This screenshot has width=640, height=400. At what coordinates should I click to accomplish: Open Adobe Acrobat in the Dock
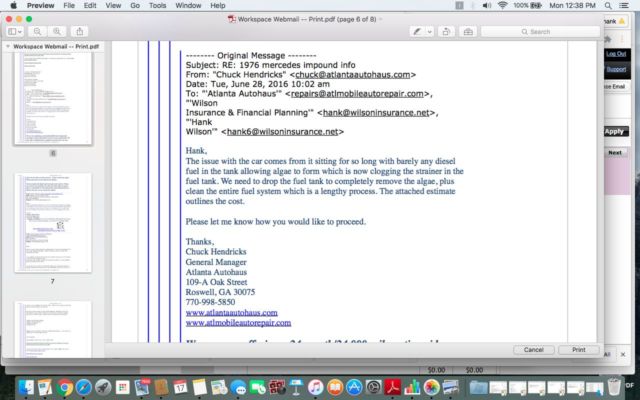393,387
